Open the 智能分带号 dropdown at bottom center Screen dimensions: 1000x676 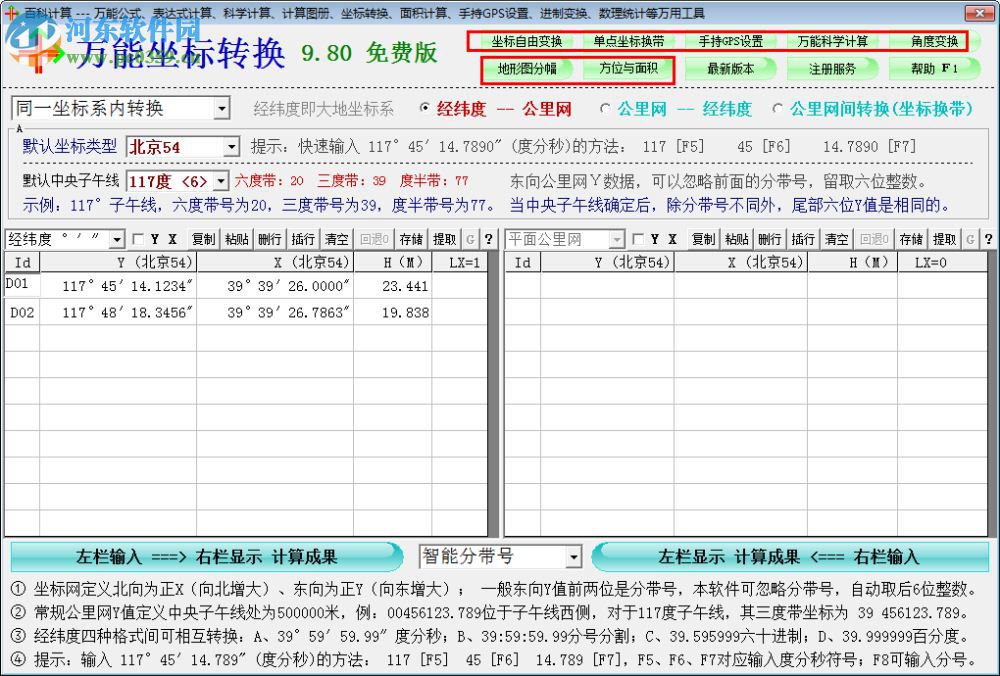click(x=575, y=556)
